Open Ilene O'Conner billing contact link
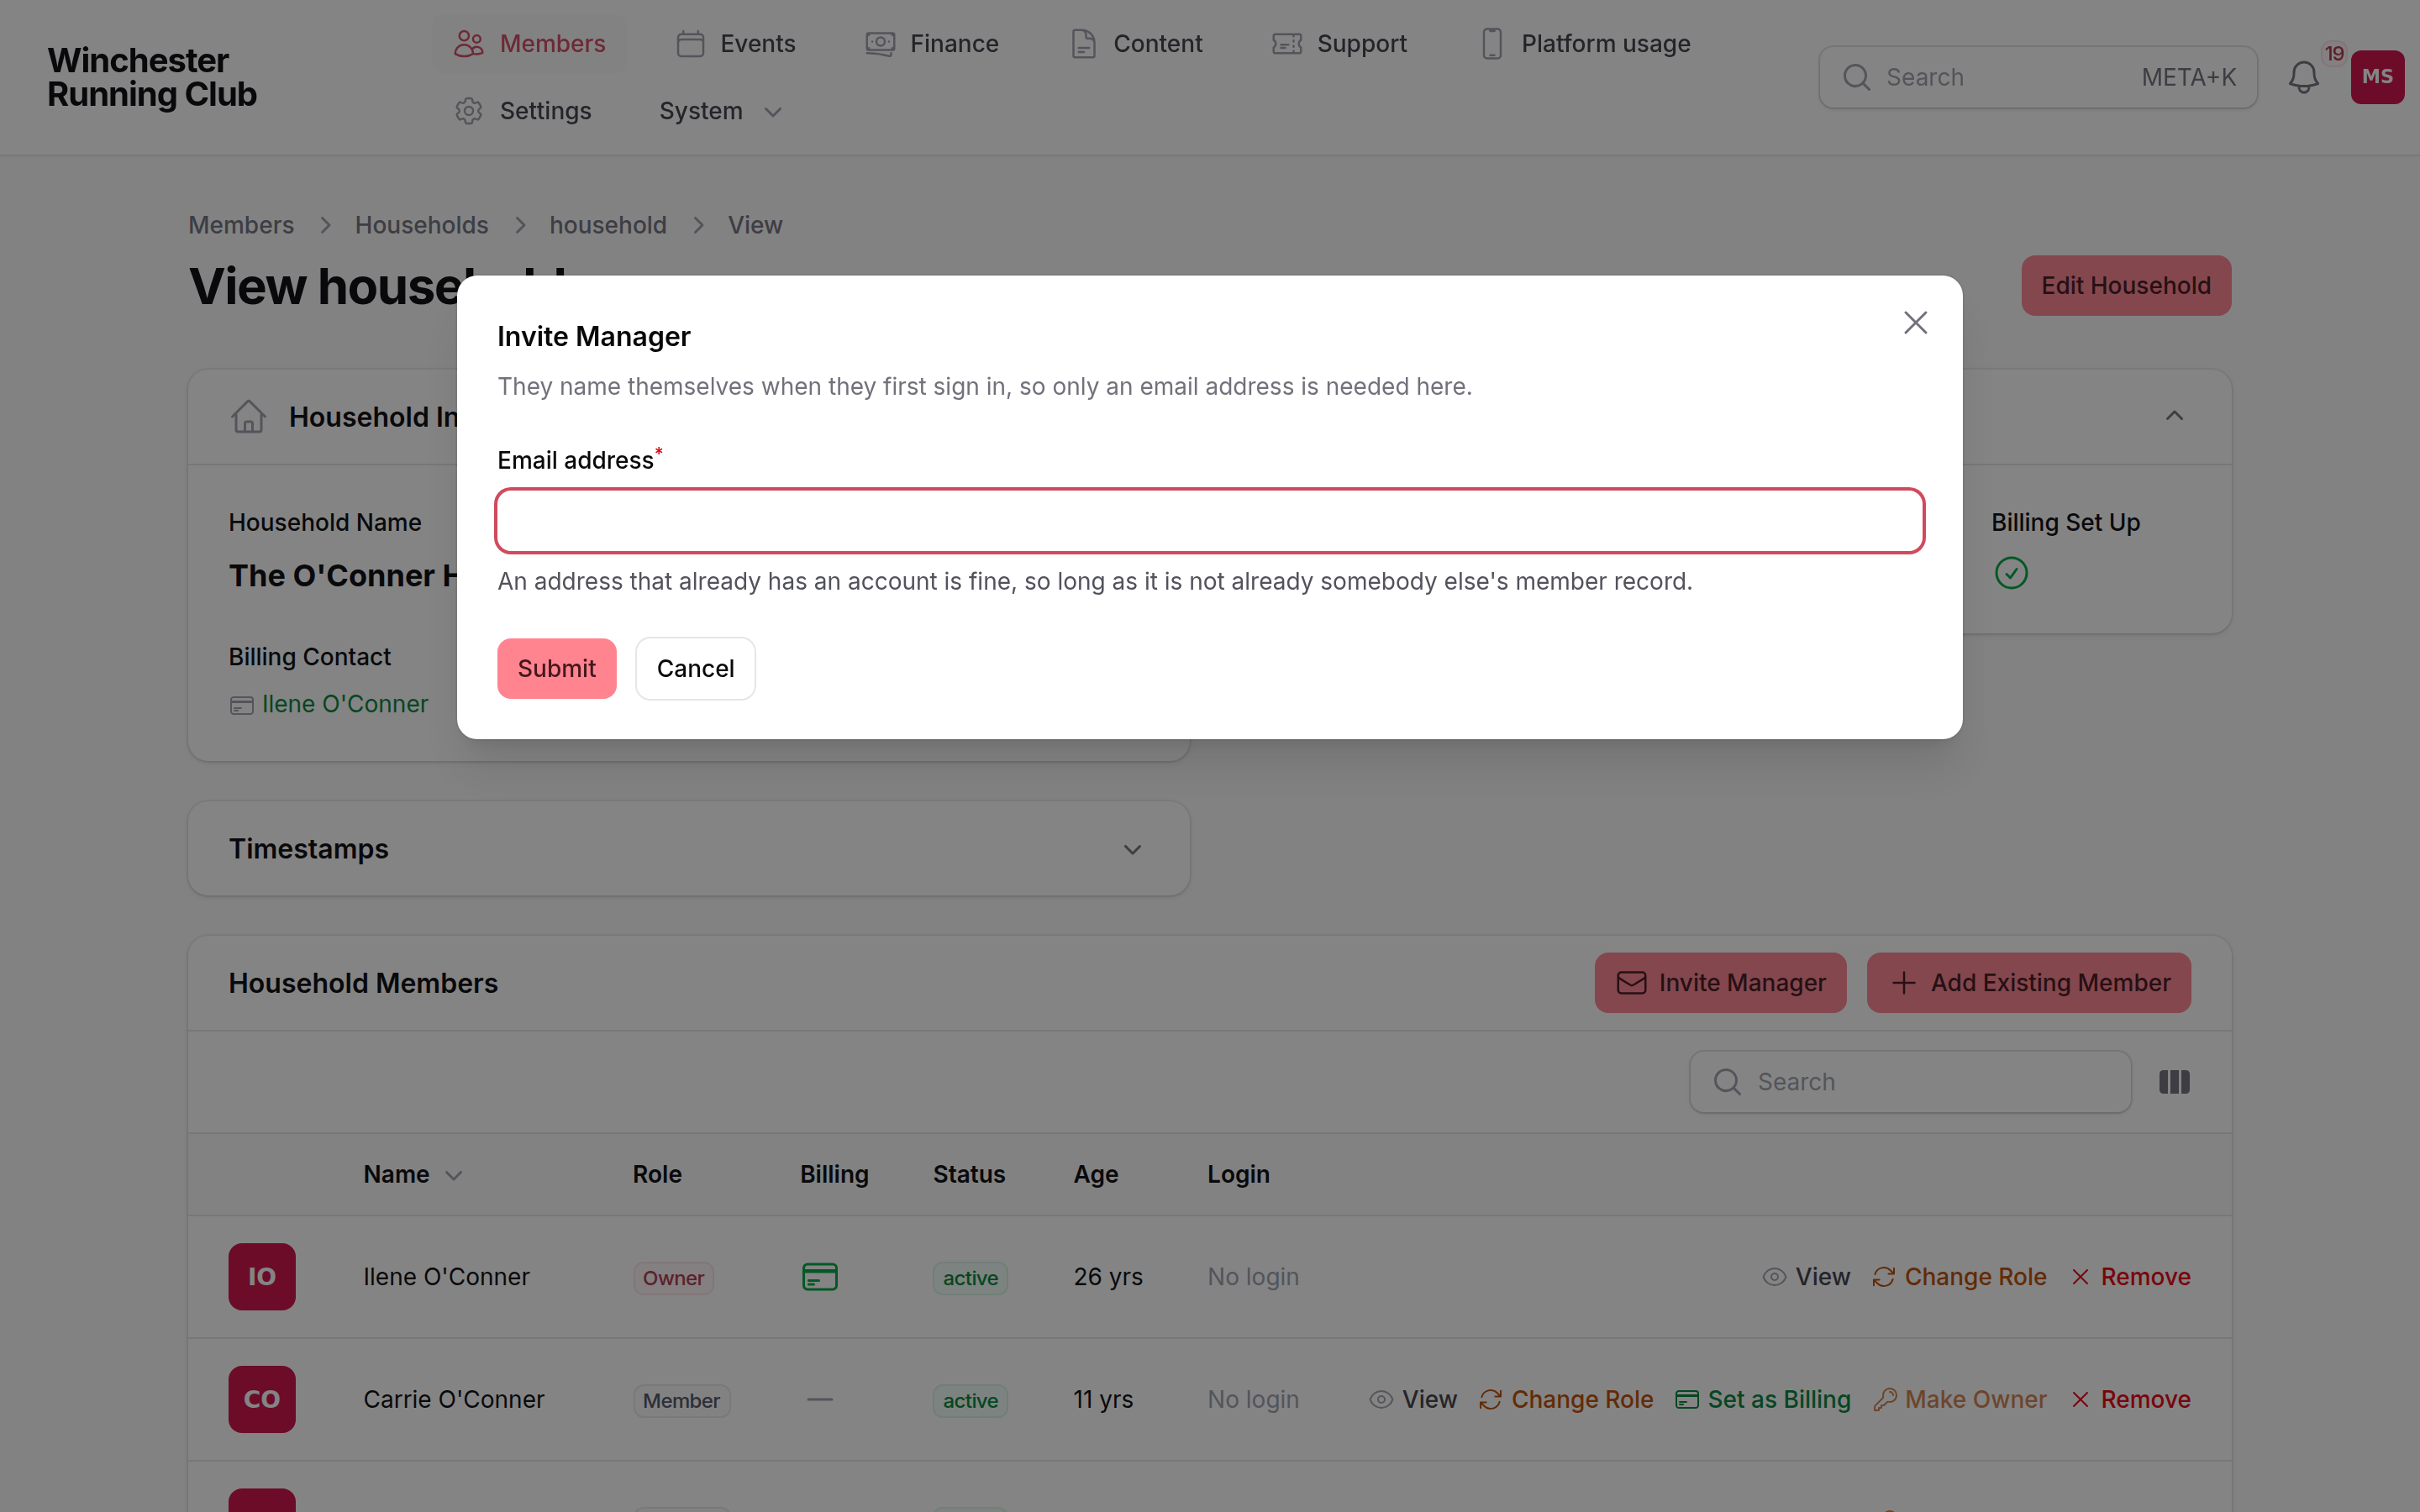Image resolution: width=2420 pixels, height=1512 pixels. (344, 704)
